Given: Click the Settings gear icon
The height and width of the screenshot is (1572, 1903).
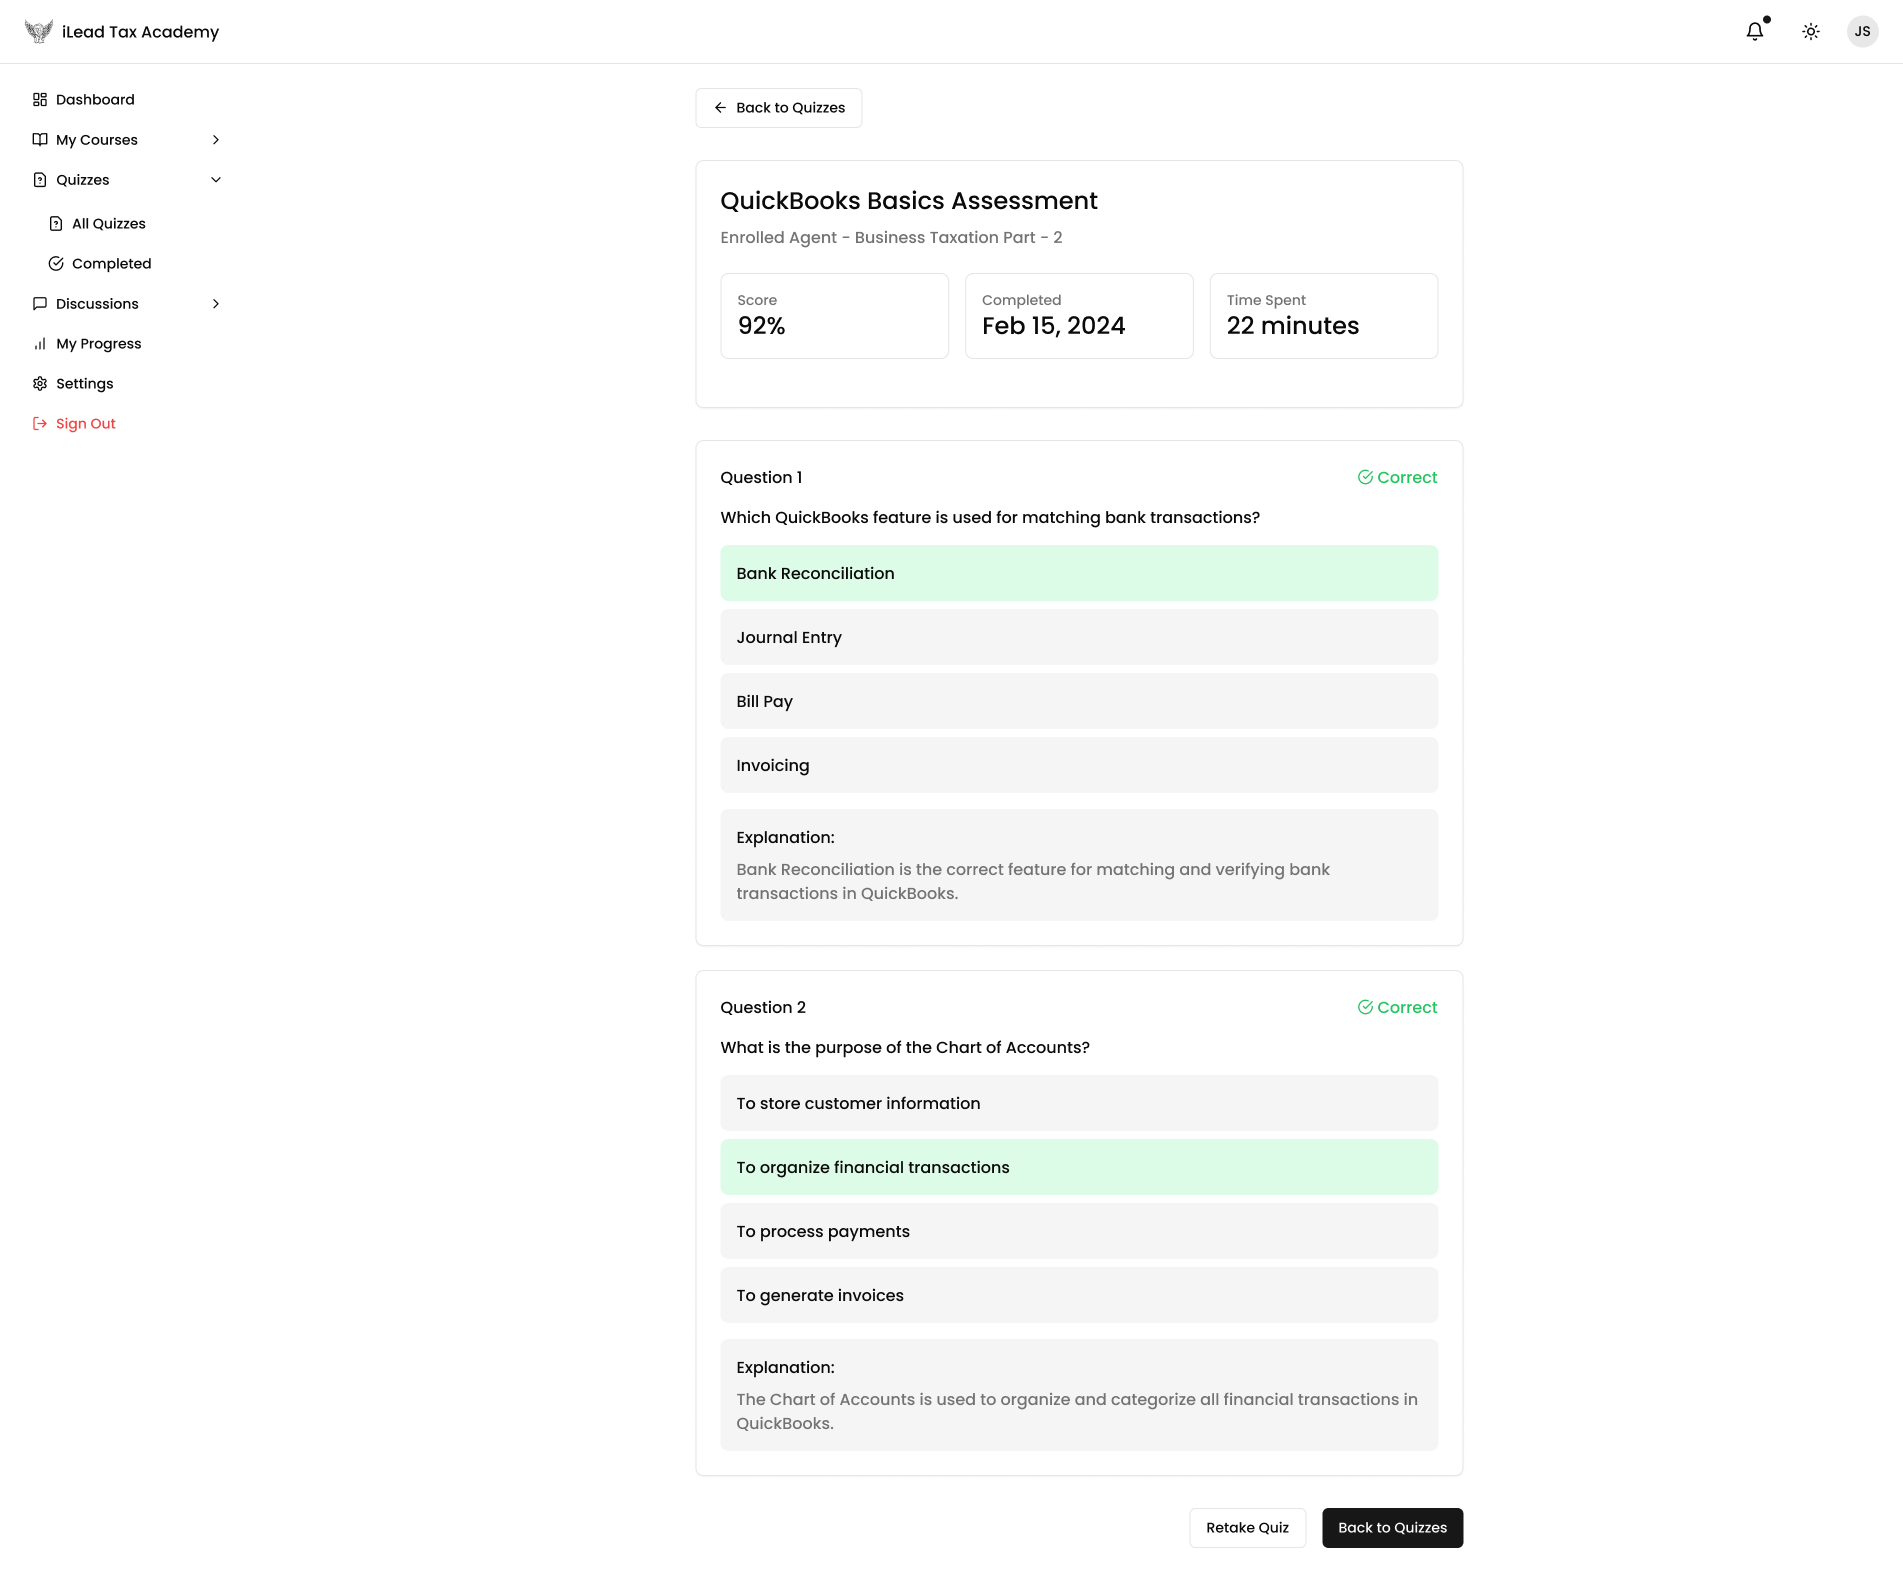Looking at the screenshot, I should coord(40,384).
